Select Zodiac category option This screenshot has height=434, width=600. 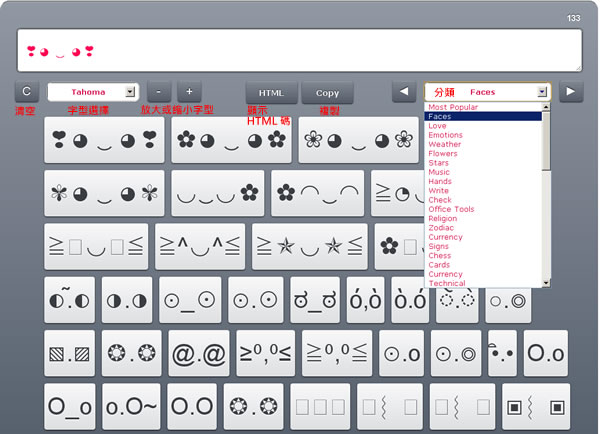(442, 228)
